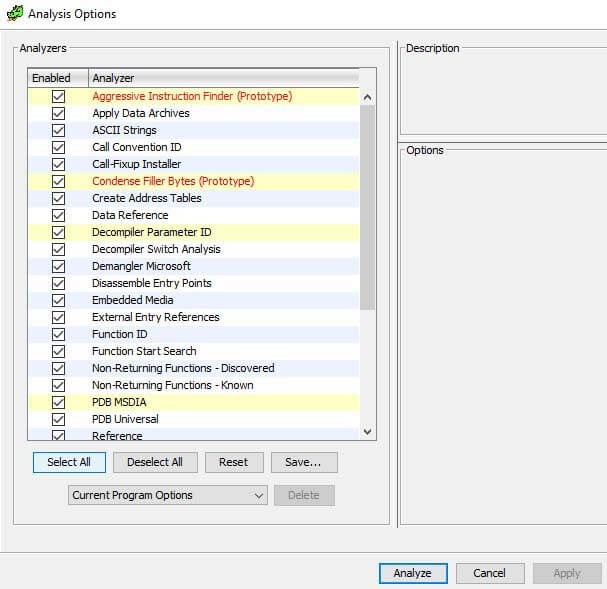Click the Save... button

pos(303,463)
